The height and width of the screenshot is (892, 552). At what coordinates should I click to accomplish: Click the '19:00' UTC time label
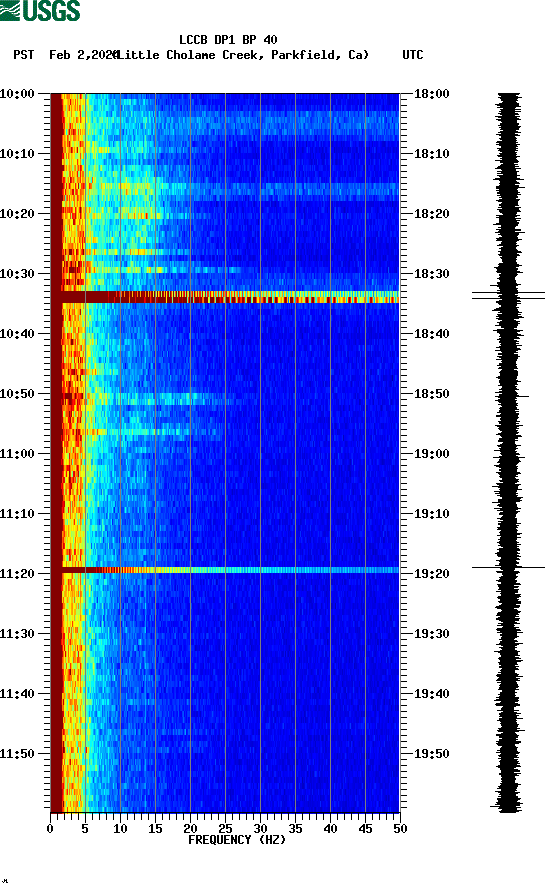click(x=432, y=454)
